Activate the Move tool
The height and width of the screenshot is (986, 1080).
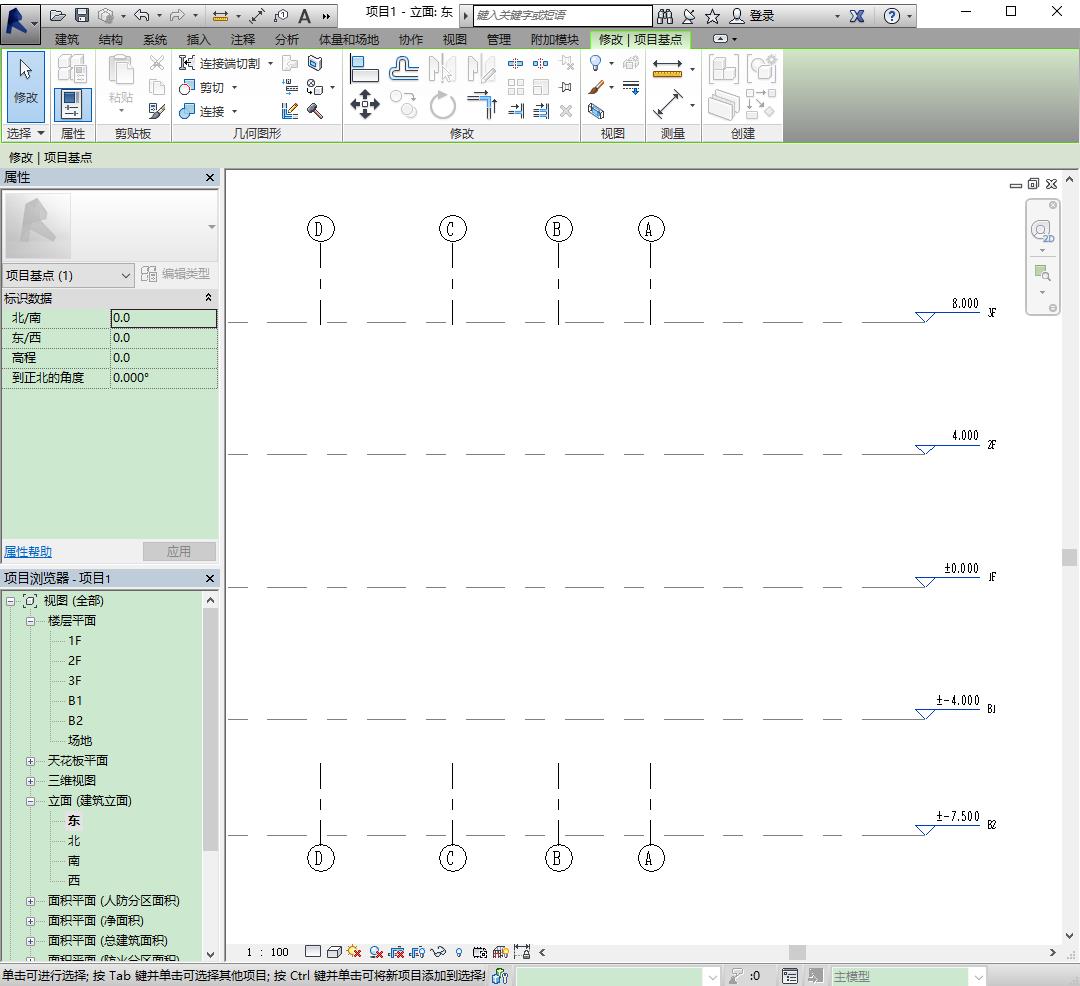point(364,105)
